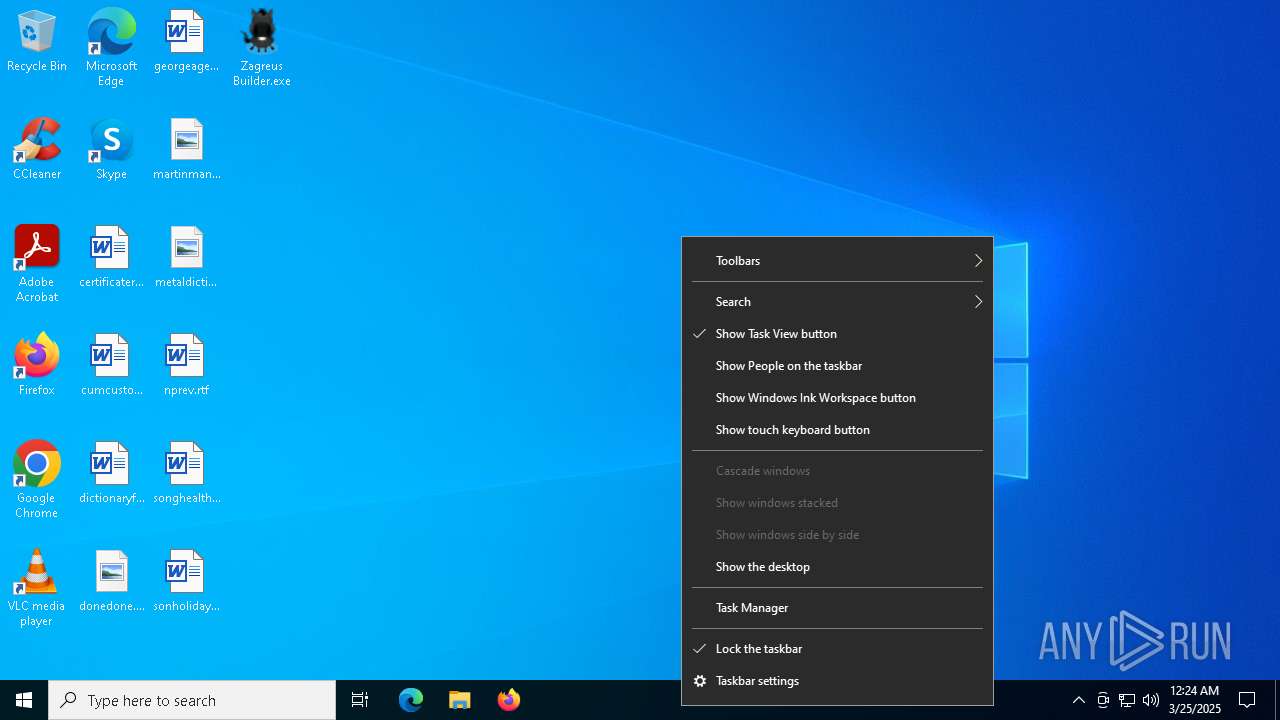Screen dimensions: 1280x720
Task: Select the nprev.rtf file icon
Action: pyautogui.click(x=186, y=366)
